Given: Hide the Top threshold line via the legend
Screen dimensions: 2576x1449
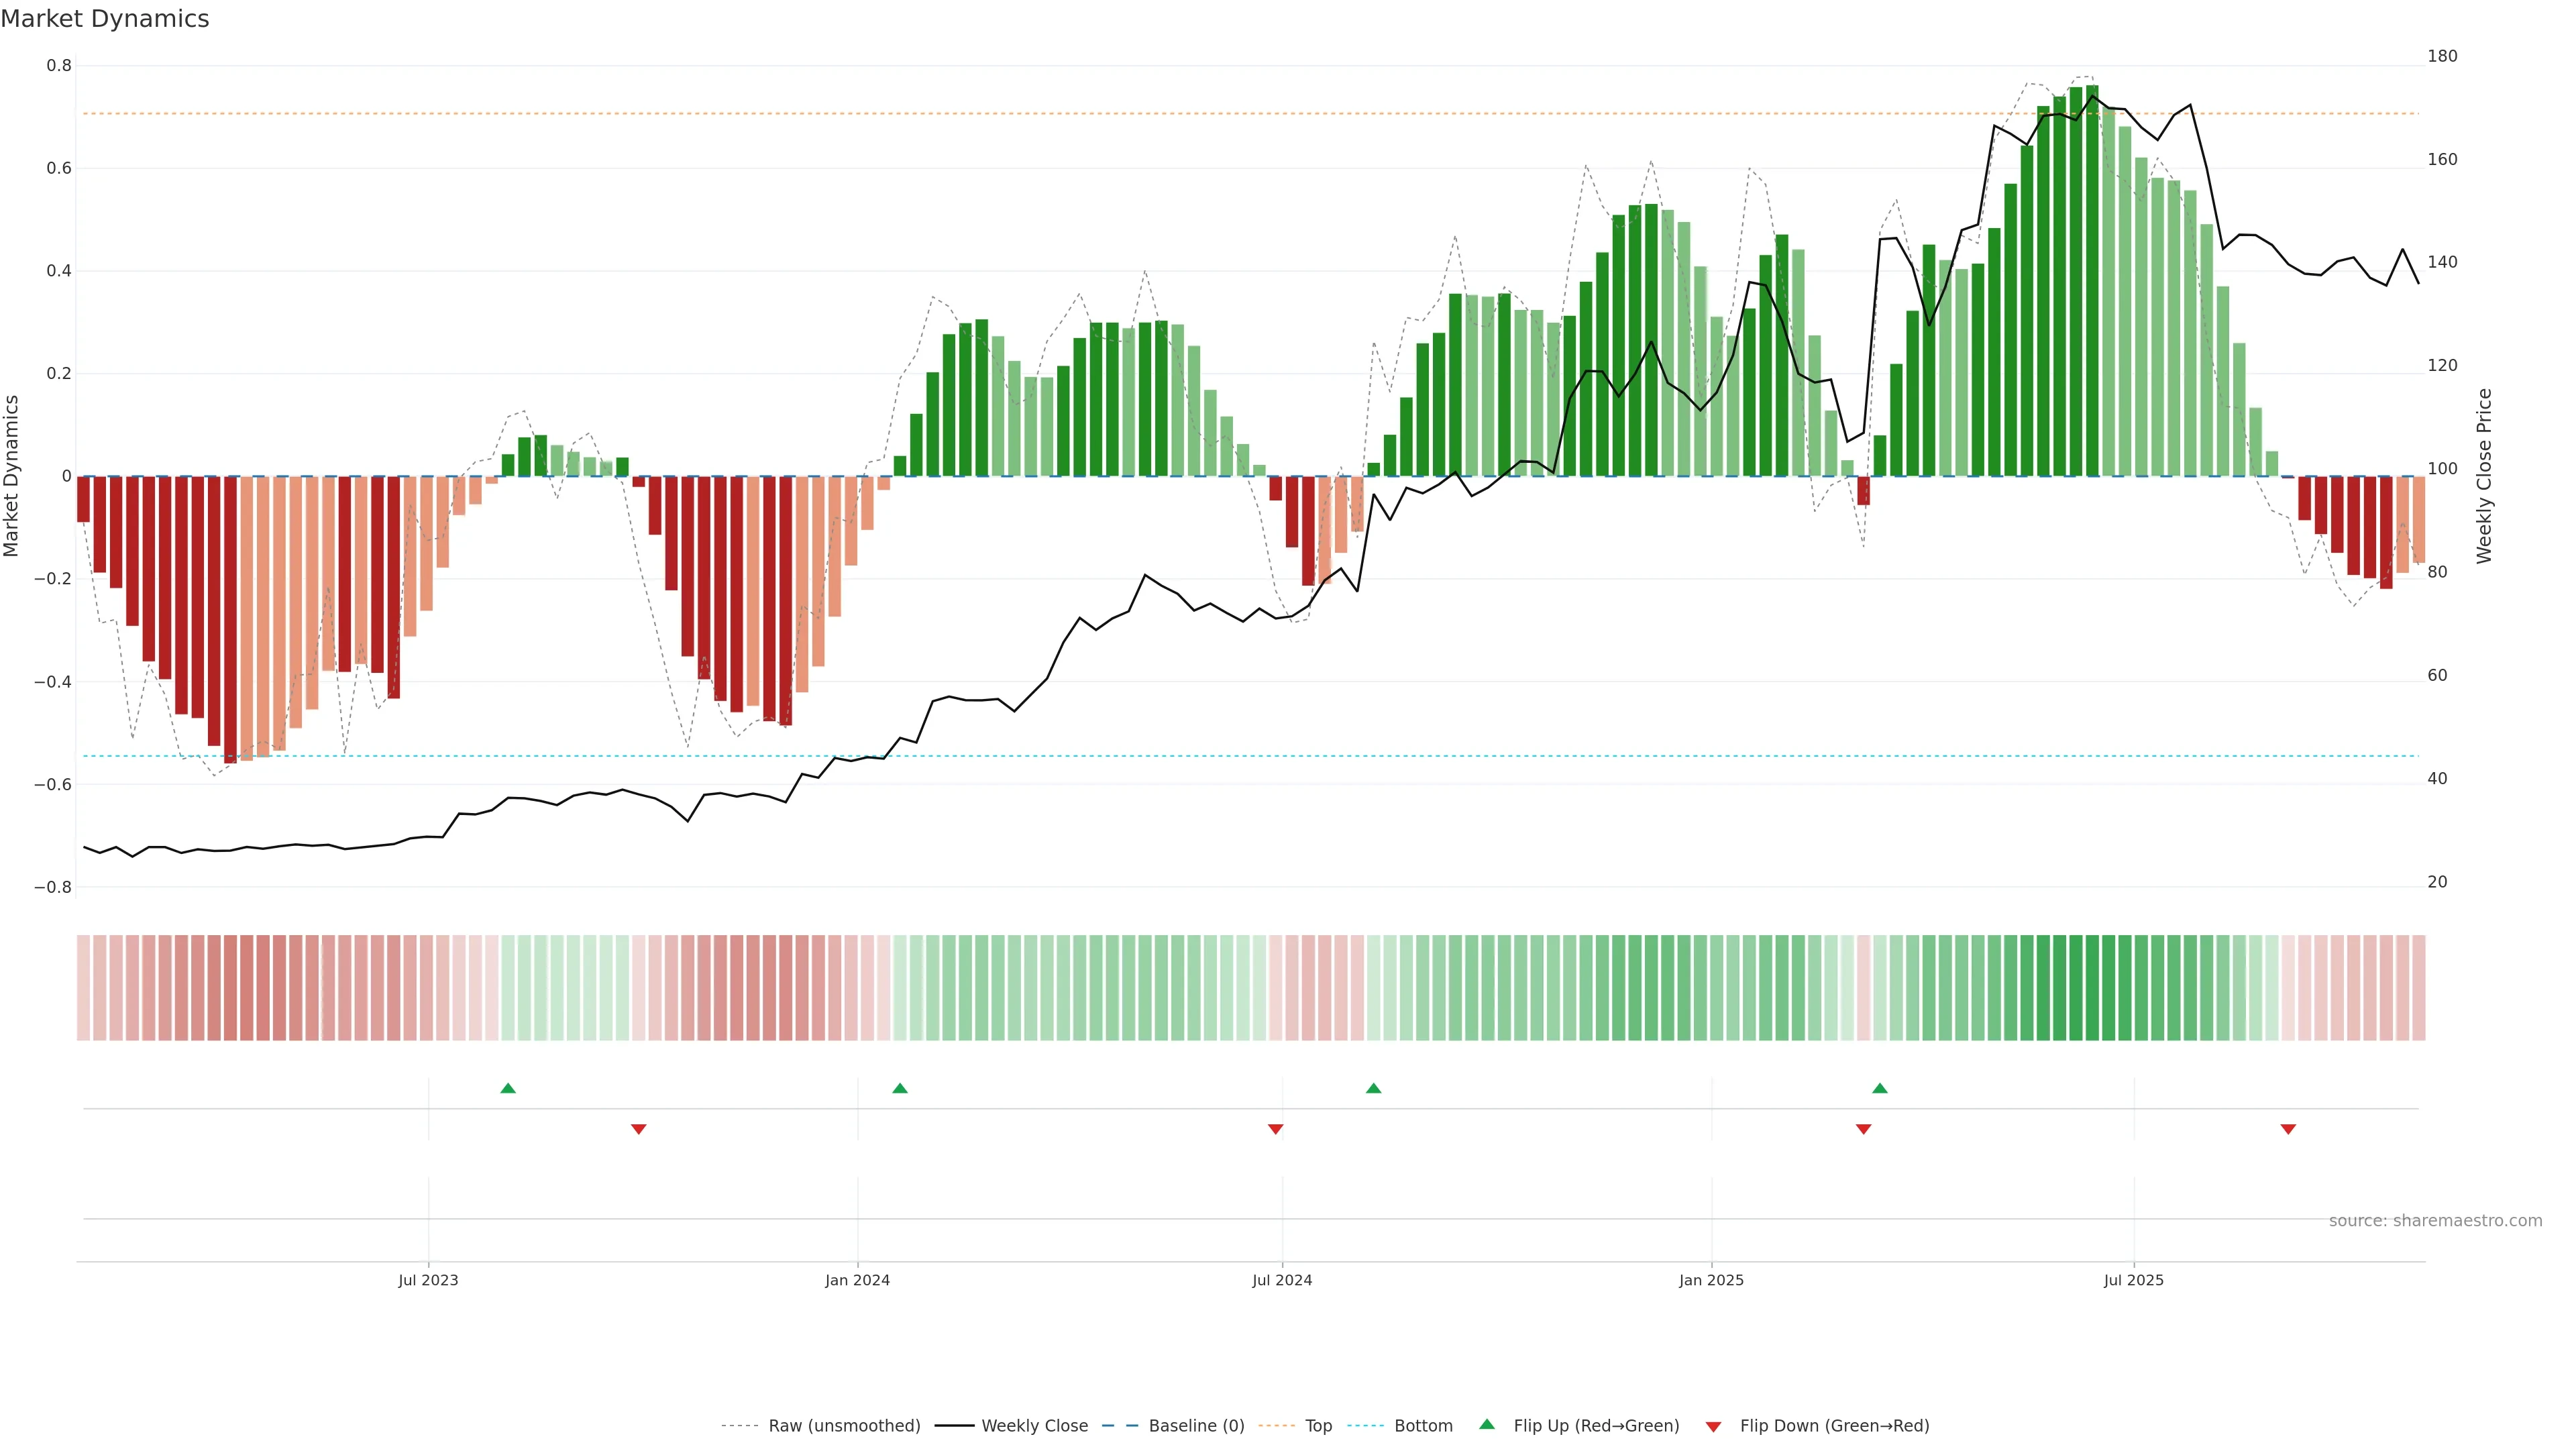Looking at the screenshot, I should 1318,1426.
